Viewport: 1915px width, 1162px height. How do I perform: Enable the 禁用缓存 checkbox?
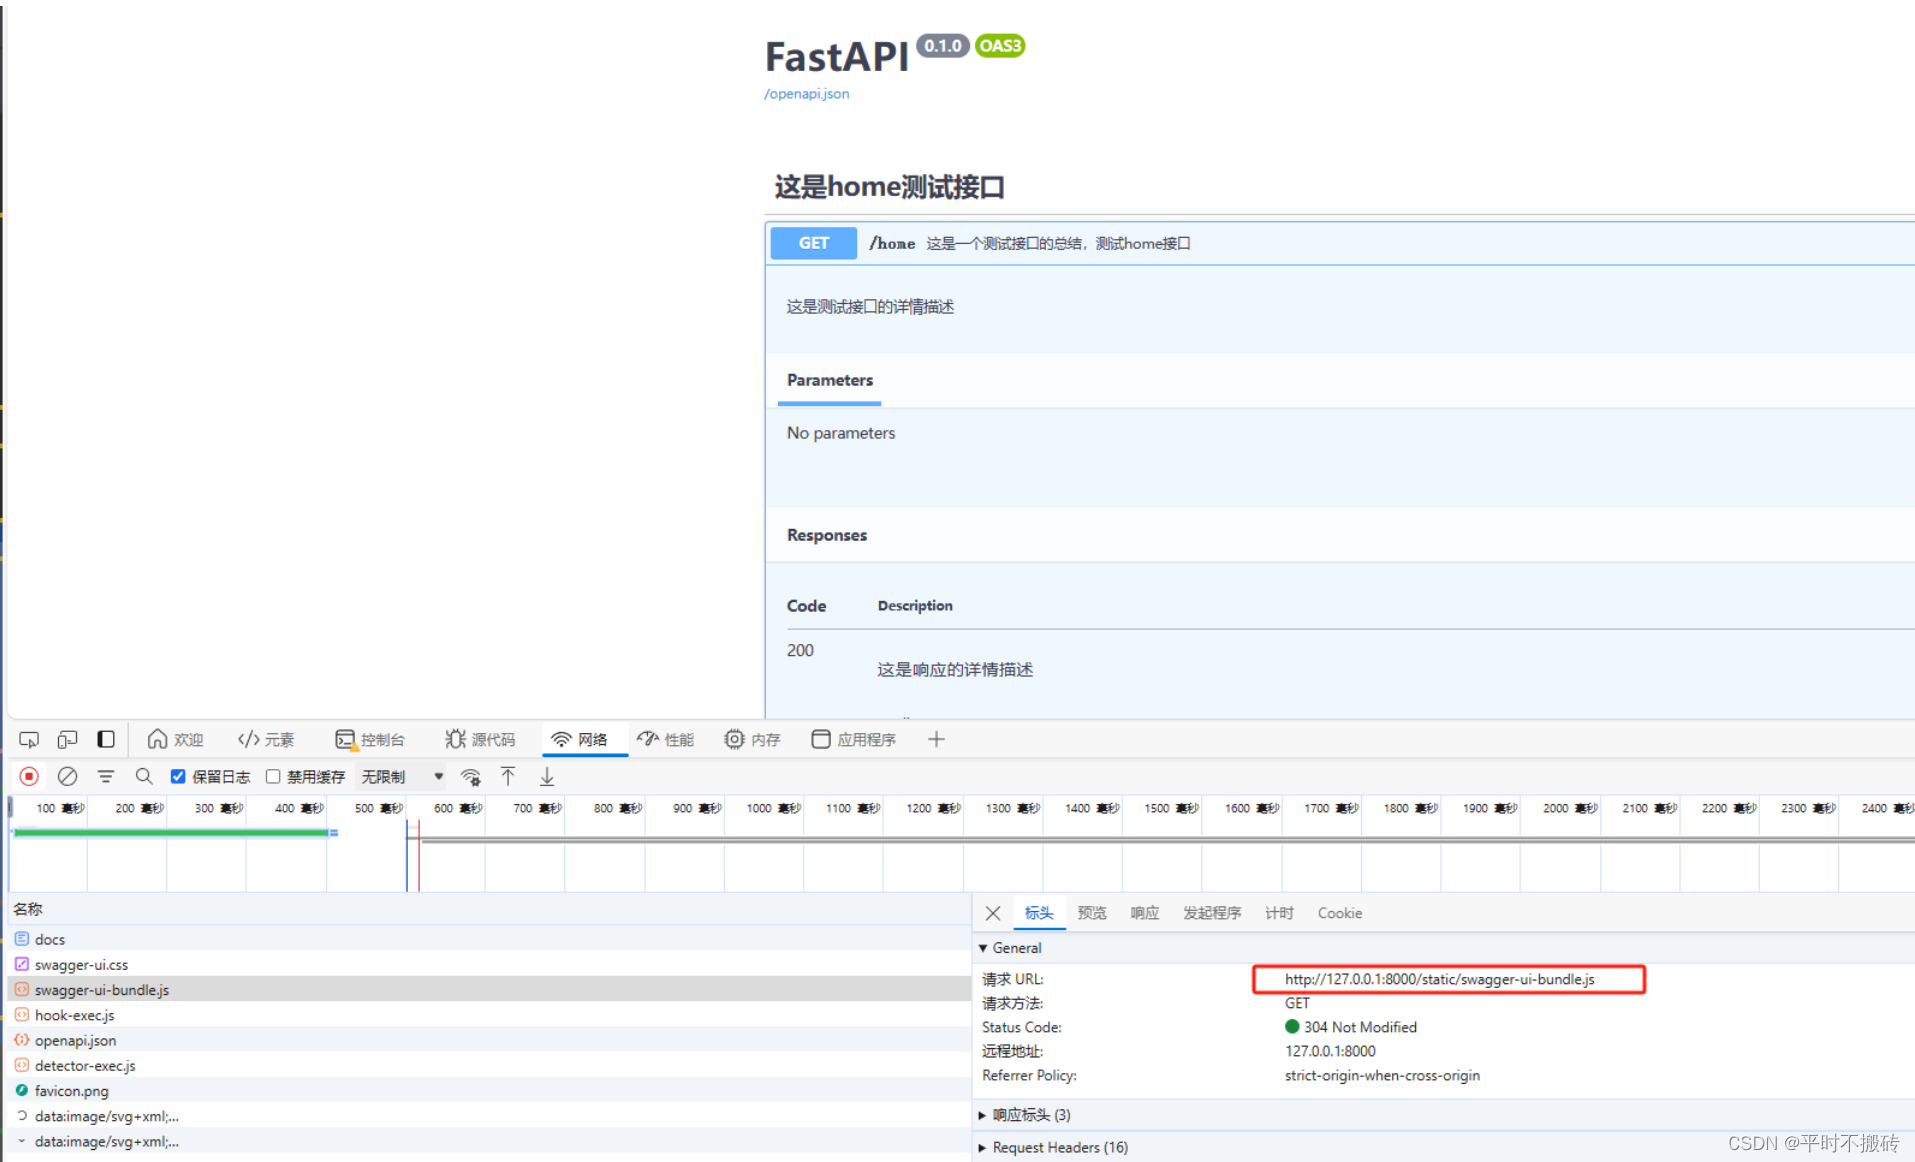(x=273, y=776)
